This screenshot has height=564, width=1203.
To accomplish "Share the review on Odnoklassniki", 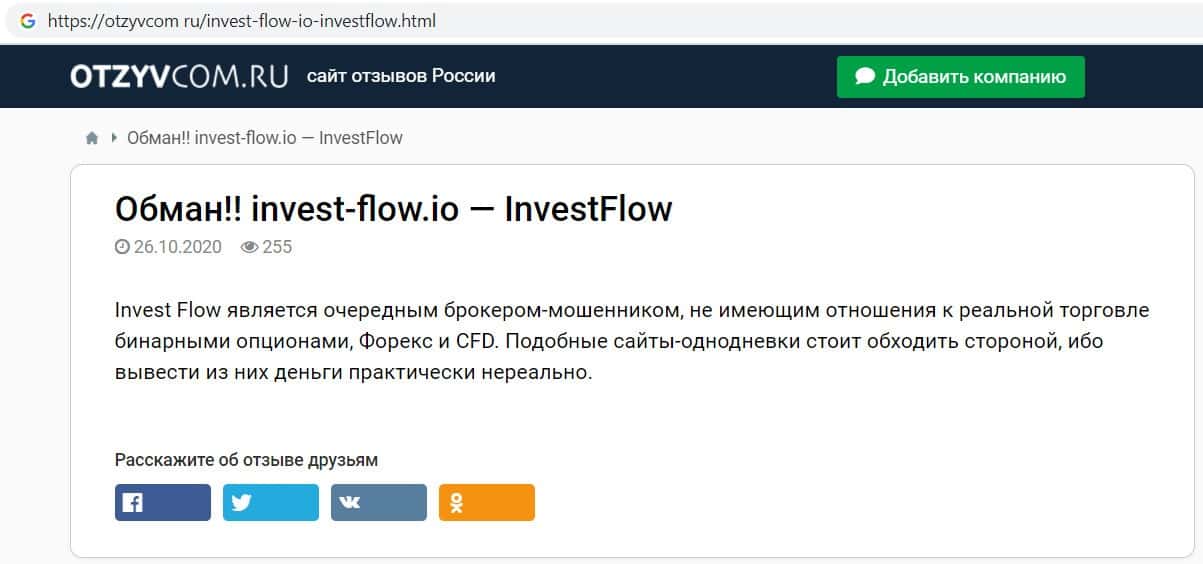I will pyautogui.click(x=487, y=503).
